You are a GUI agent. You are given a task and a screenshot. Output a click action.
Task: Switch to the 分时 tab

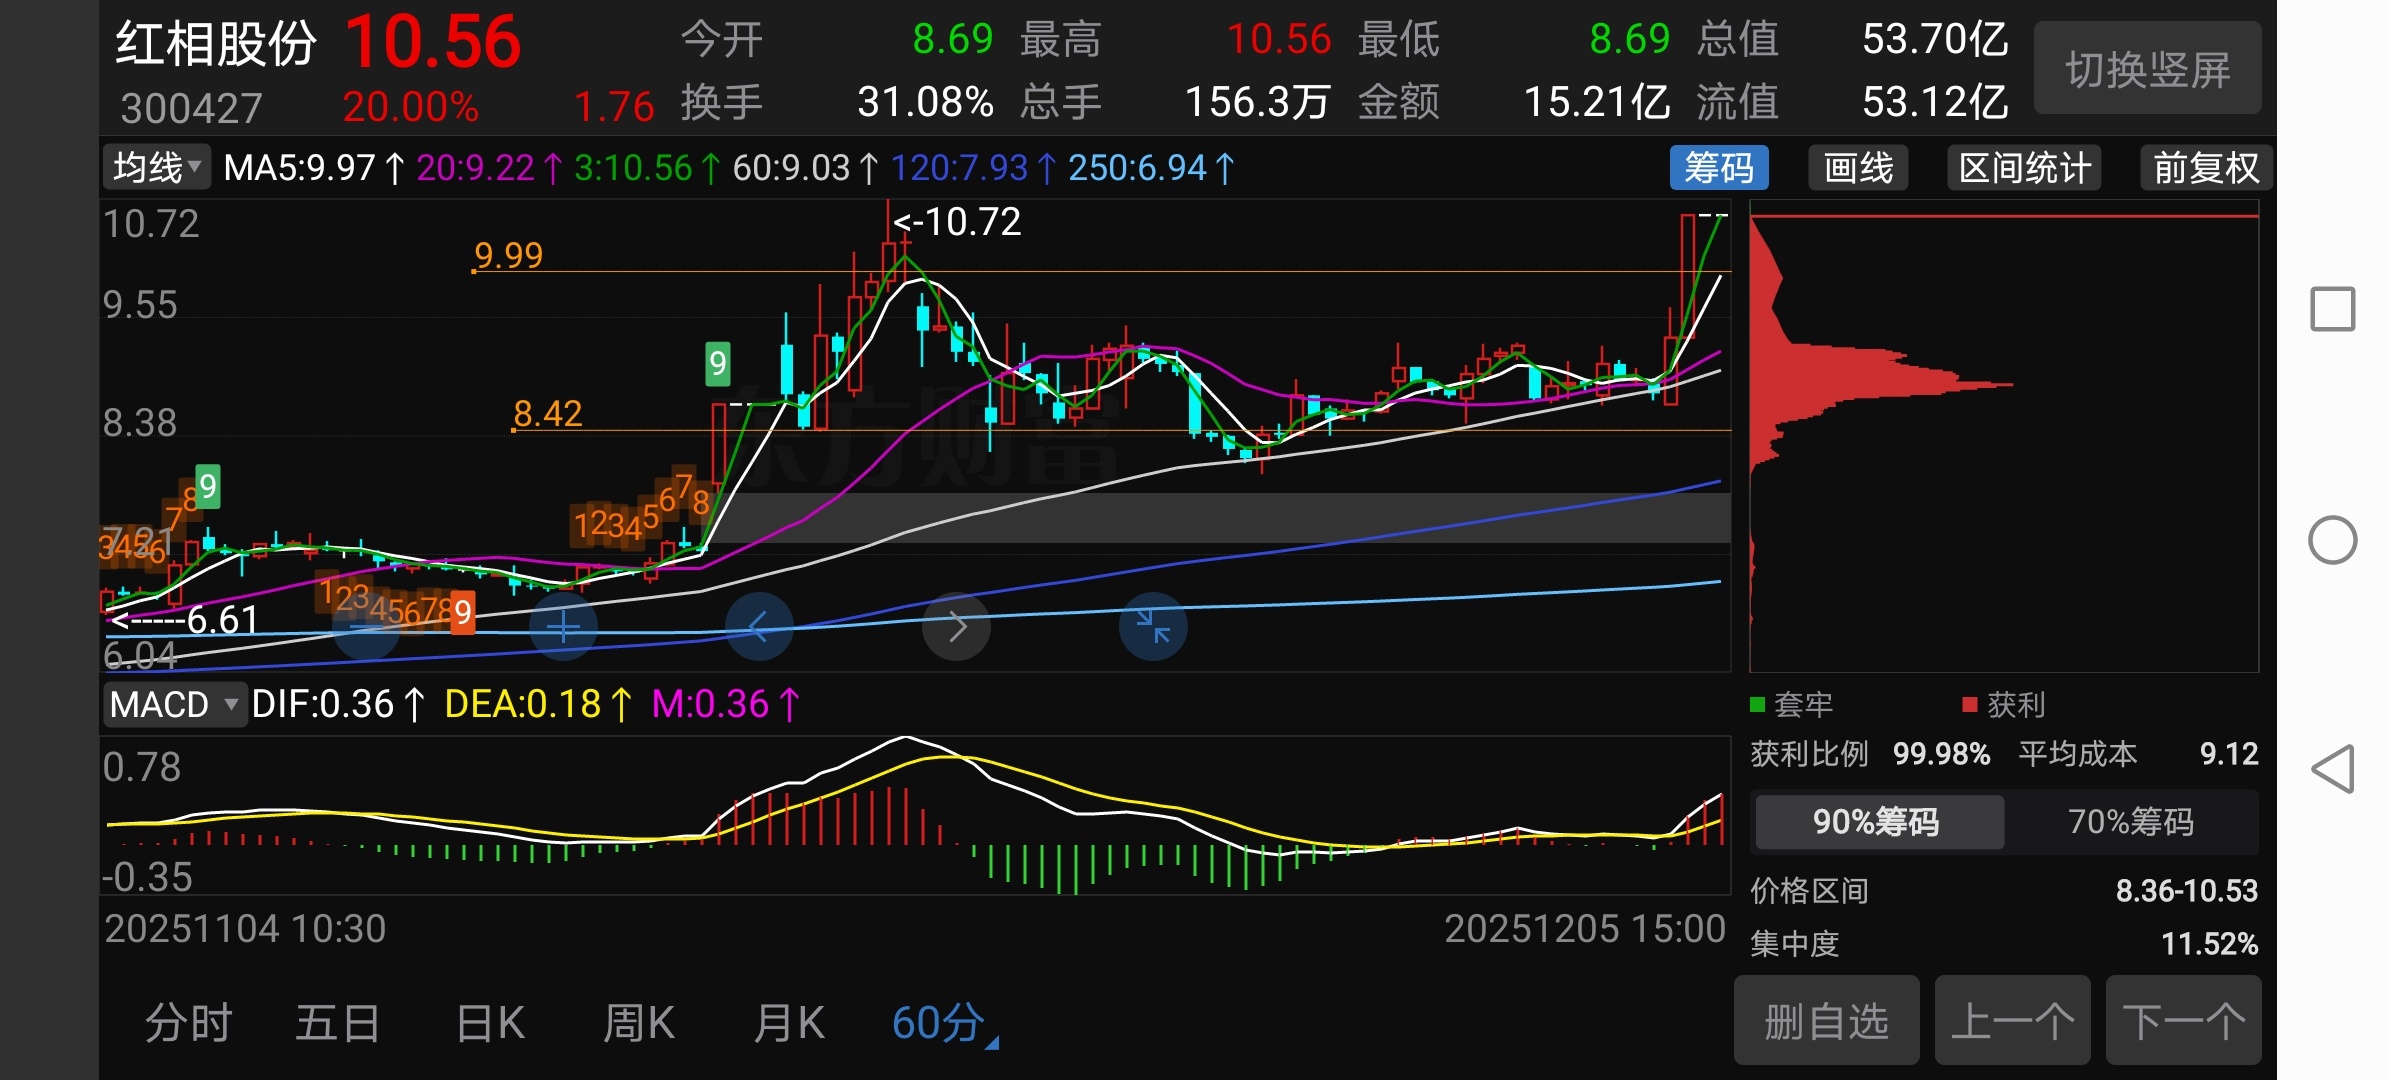pyautogui.click(x=188, y=1024)
